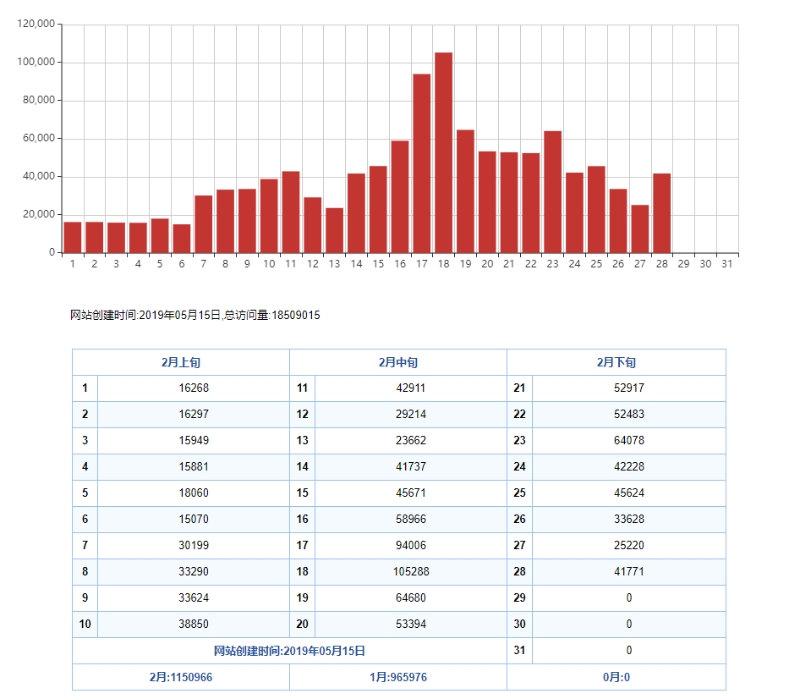Click the x-axis label 31
This screenshot has width=800, height=699.
point(727,264)
